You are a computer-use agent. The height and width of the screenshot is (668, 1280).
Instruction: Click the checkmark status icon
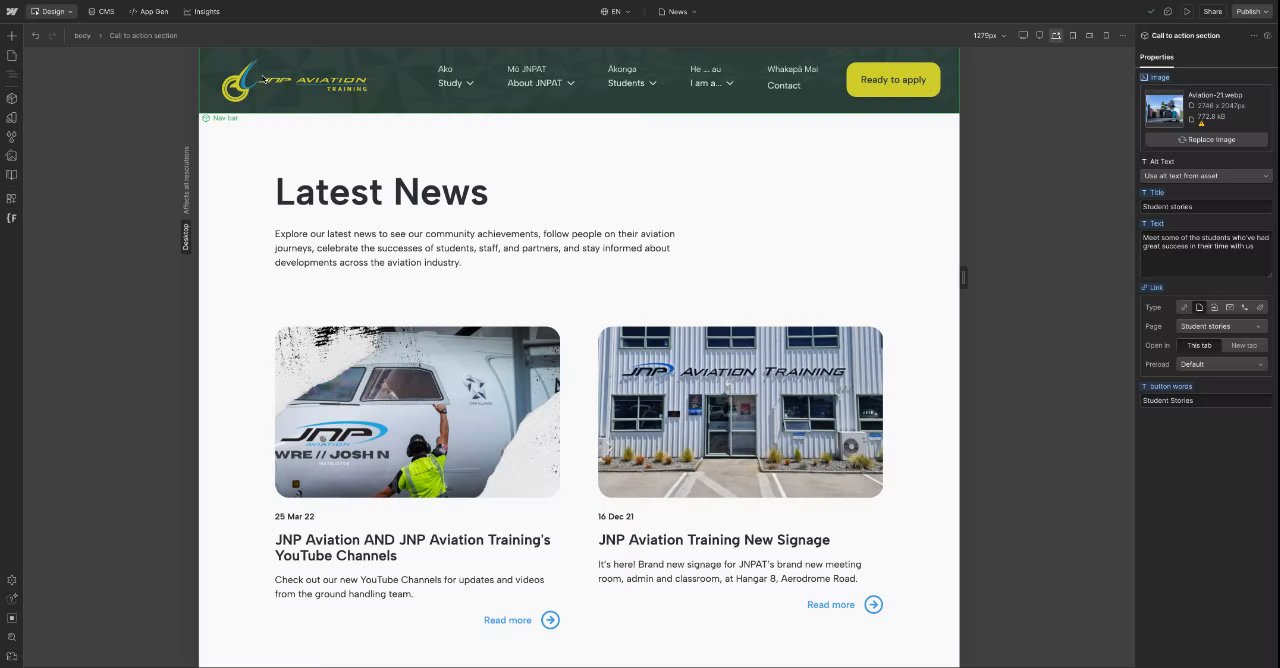tap(1151, 12)
